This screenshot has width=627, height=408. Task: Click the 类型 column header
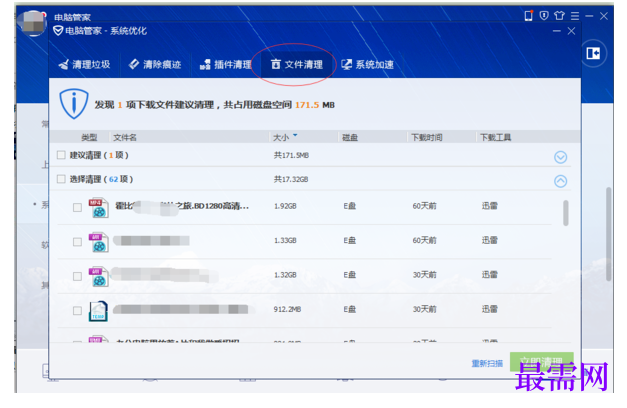[89, 138]
